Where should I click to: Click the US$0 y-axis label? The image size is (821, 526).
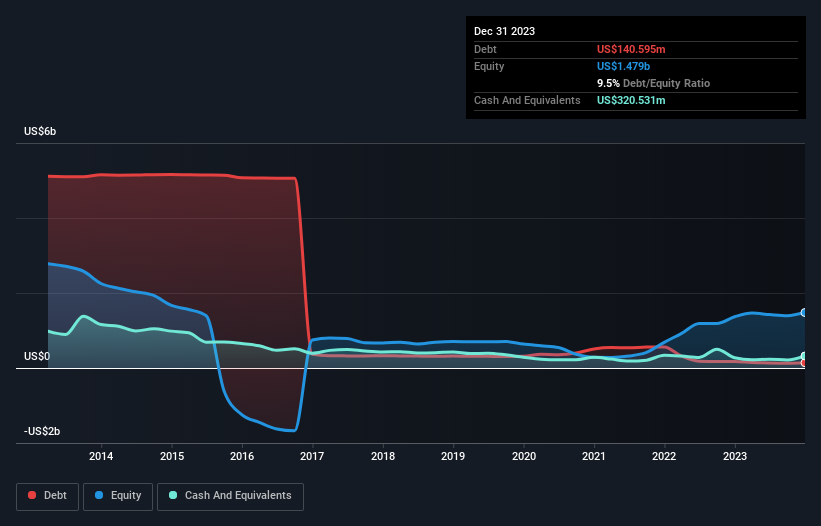tap(37, 356)
